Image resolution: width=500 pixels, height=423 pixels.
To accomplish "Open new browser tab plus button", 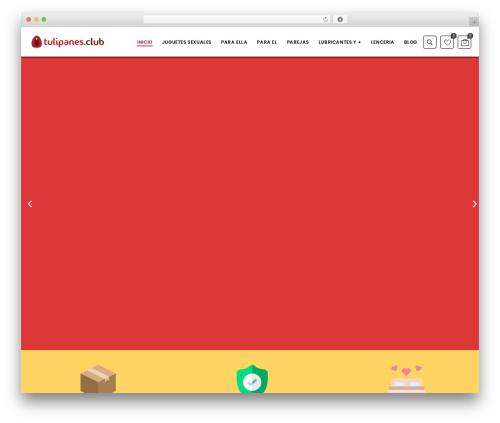I will (474, 22).
